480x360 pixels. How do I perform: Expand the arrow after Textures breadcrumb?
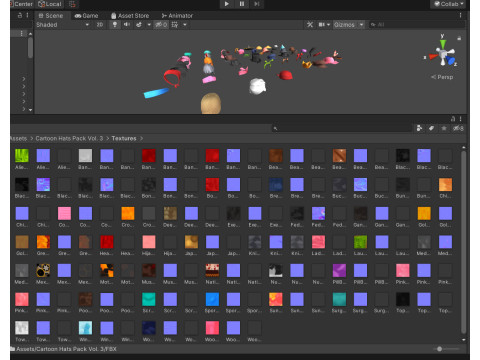[x=141, y=138]
